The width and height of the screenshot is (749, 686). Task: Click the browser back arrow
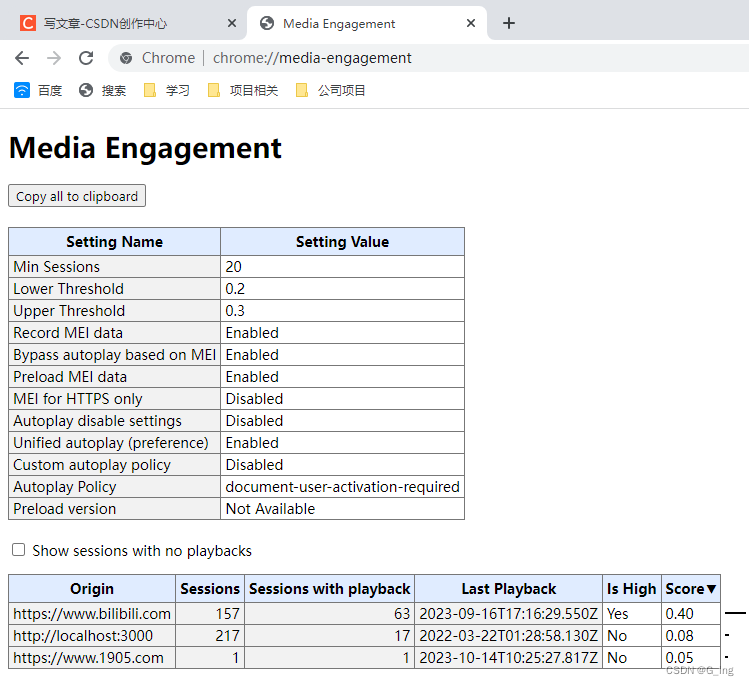pos(22,58)
